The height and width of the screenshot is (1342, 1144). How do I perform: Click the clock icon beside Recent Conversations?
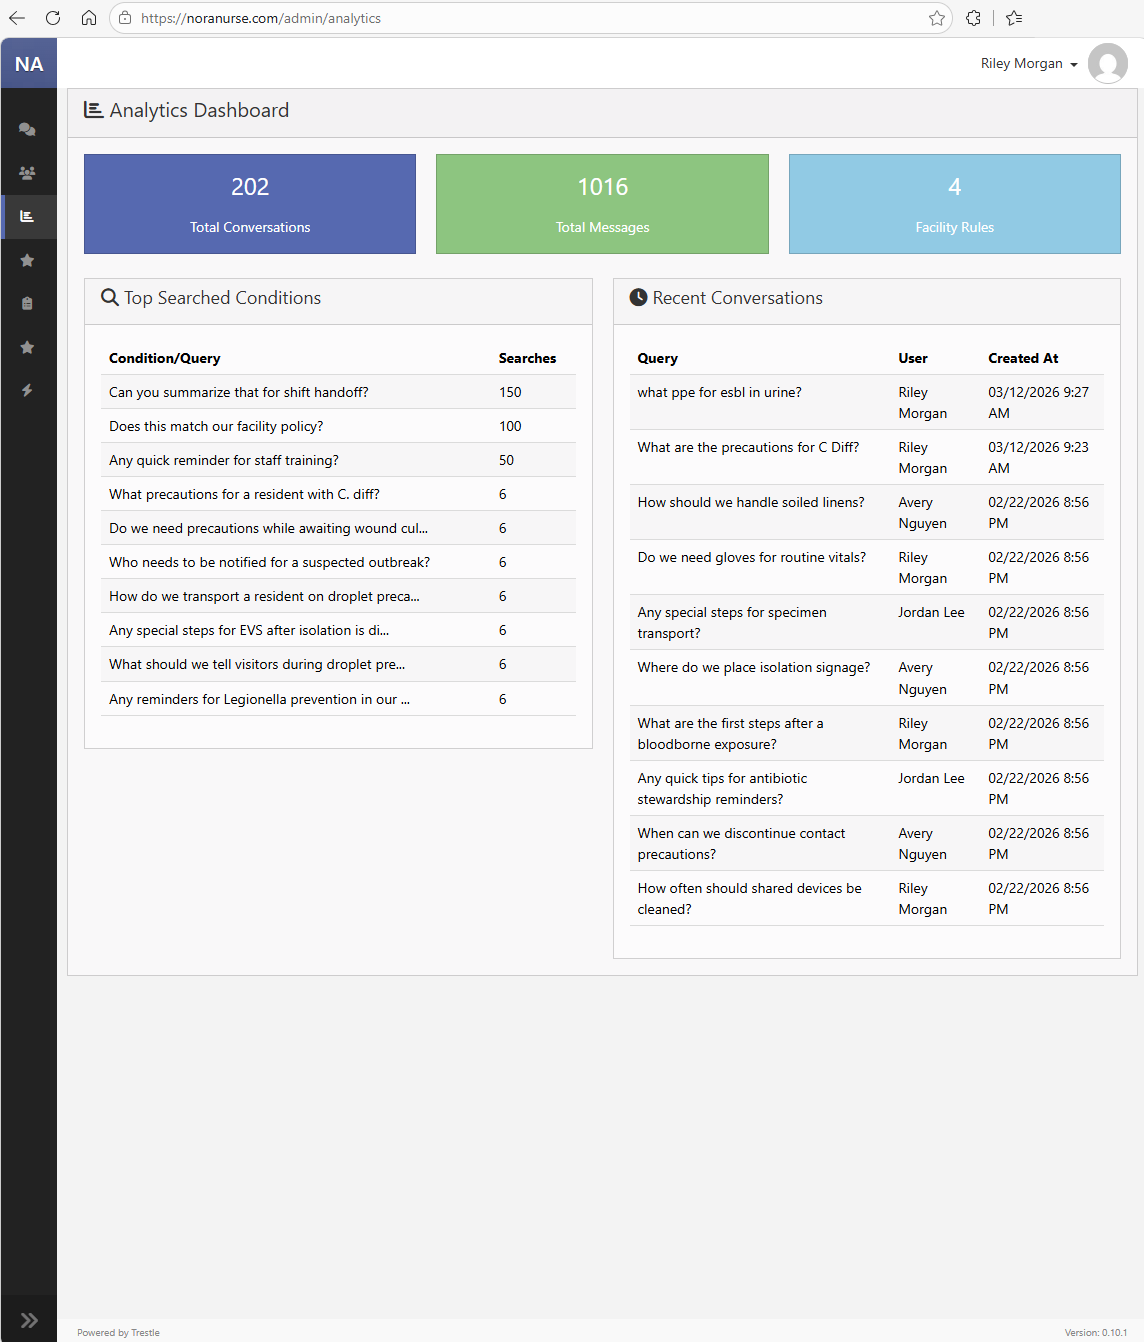click(x=637, y=297)
